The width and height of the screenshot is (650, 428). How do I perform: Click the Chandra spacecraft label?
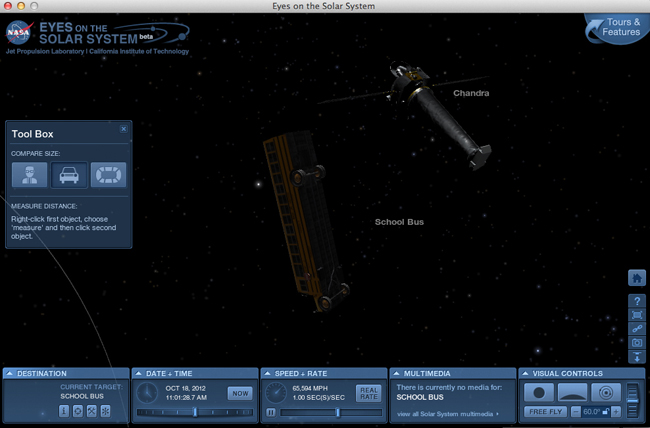[x=471, y=93]
